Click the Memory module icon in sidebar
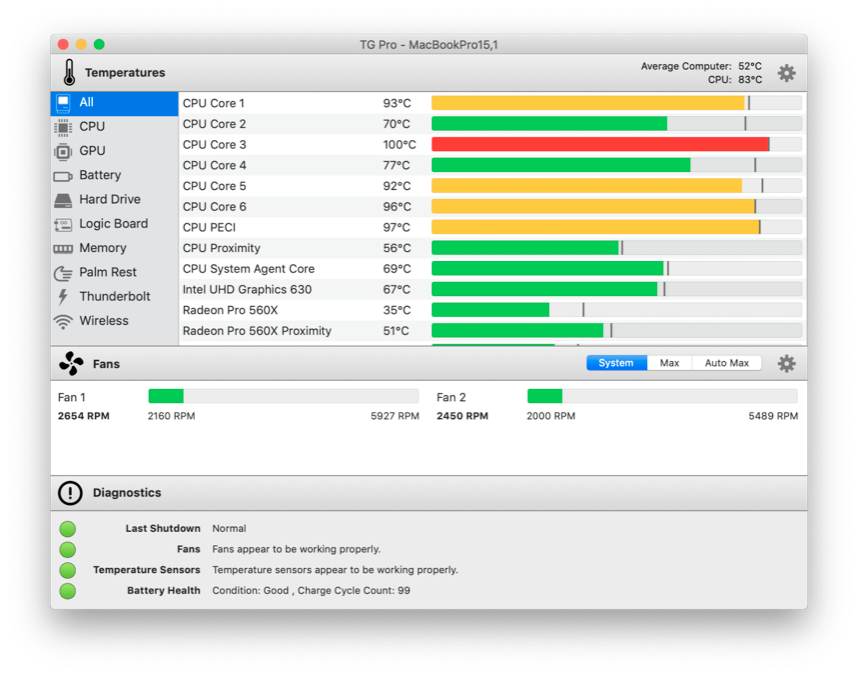This screenshot has height=676, width=858. [63, 249]
